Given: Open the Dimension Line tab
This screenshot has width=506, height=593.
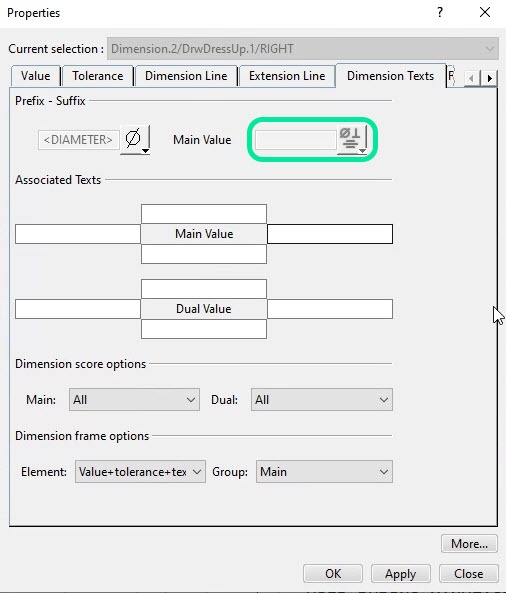Looking at the screenshot, I should click(186, 76).
